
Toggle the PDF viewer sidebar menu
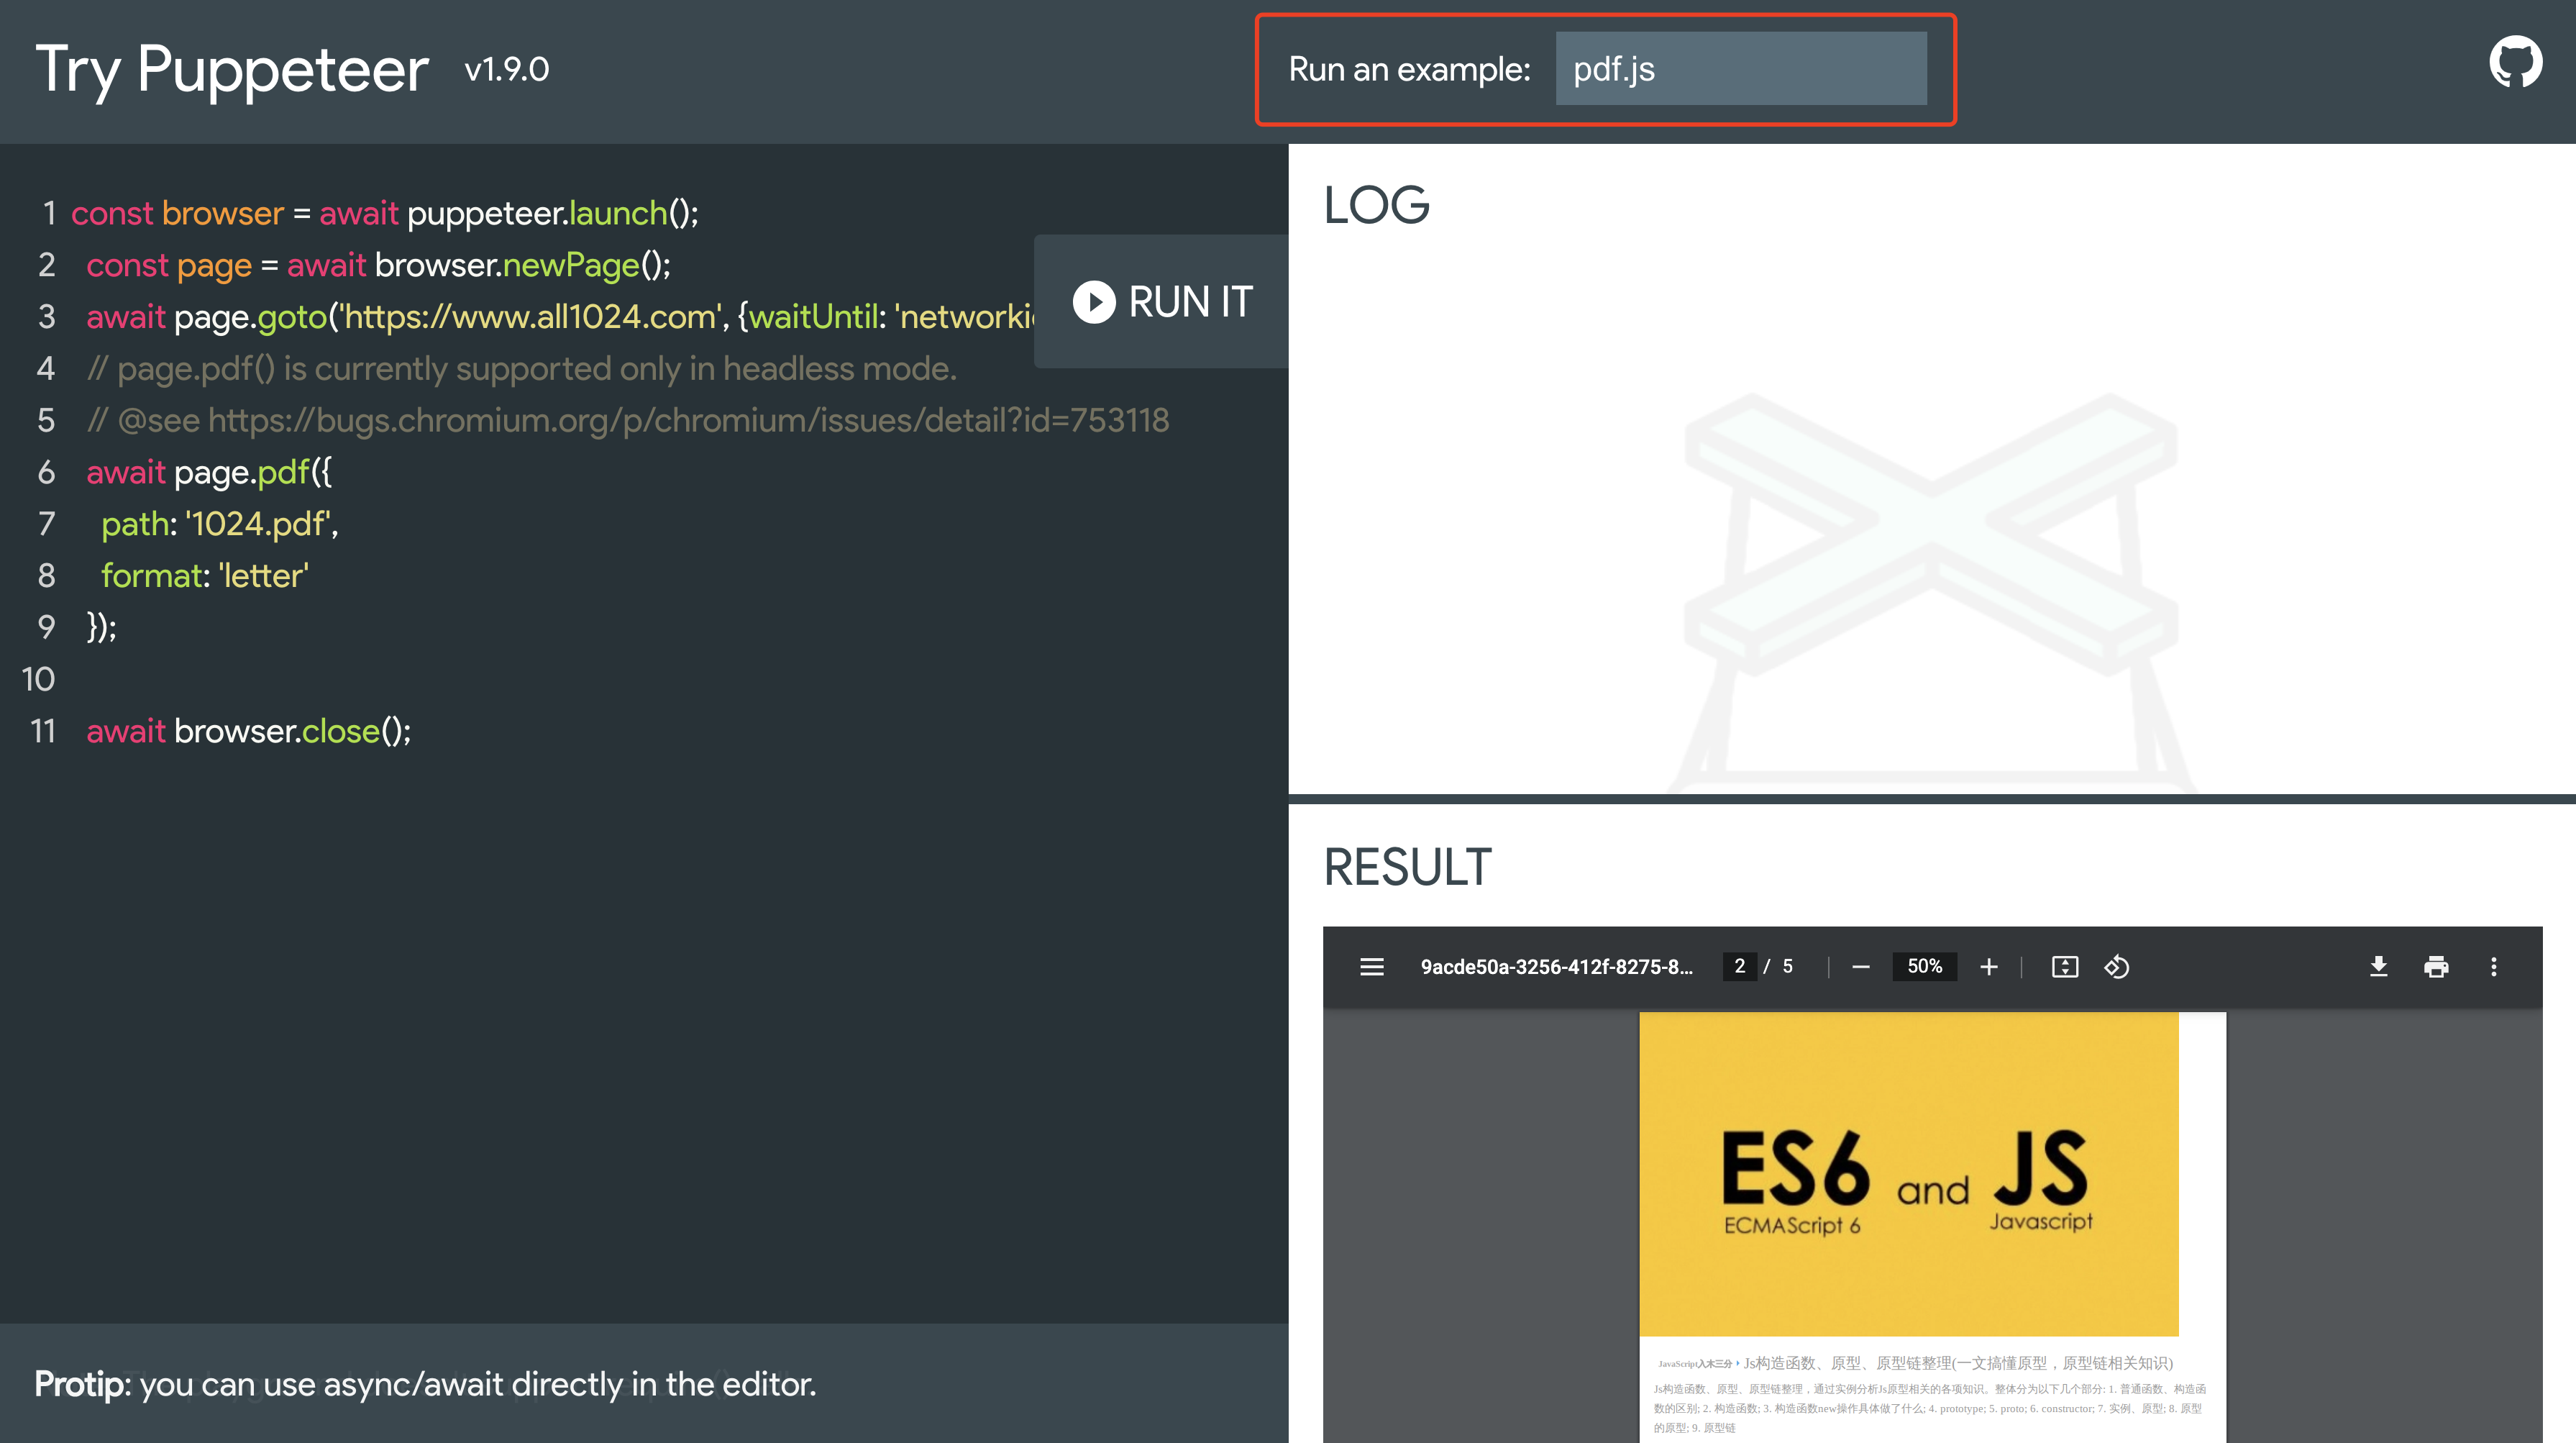[x=1372, y=967]
